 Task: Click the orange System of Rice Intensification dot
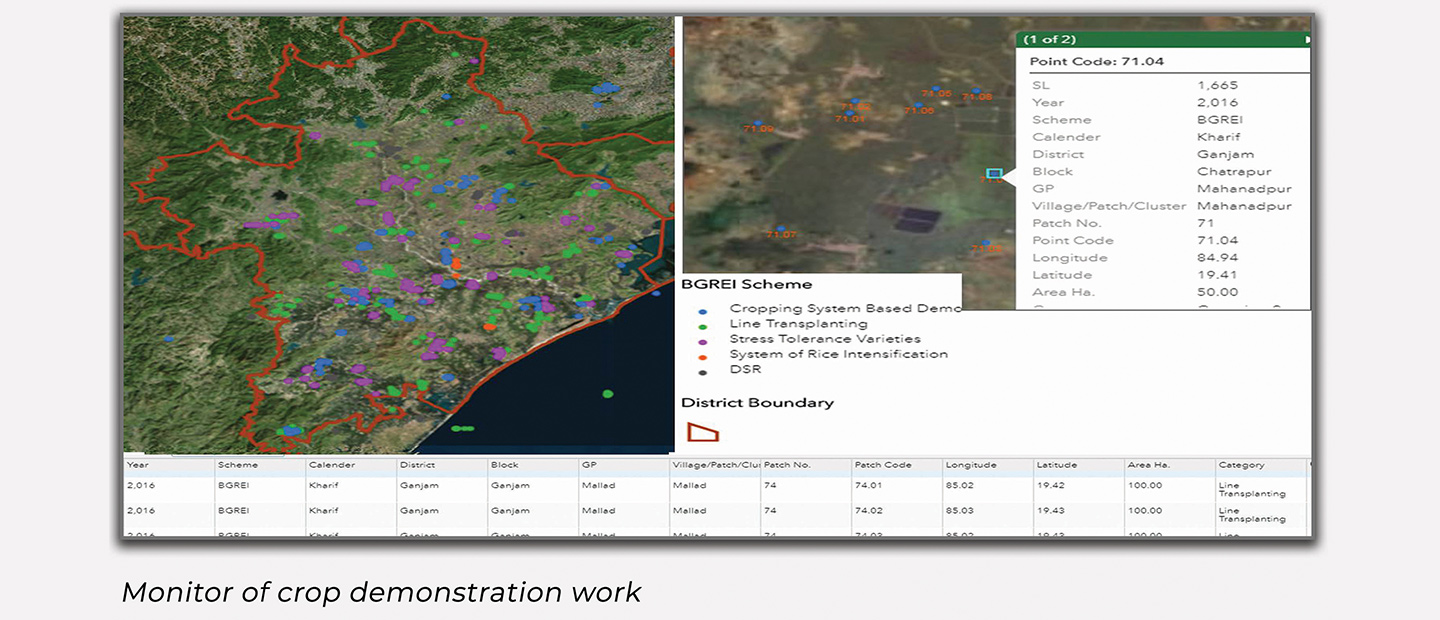[703, 356]
